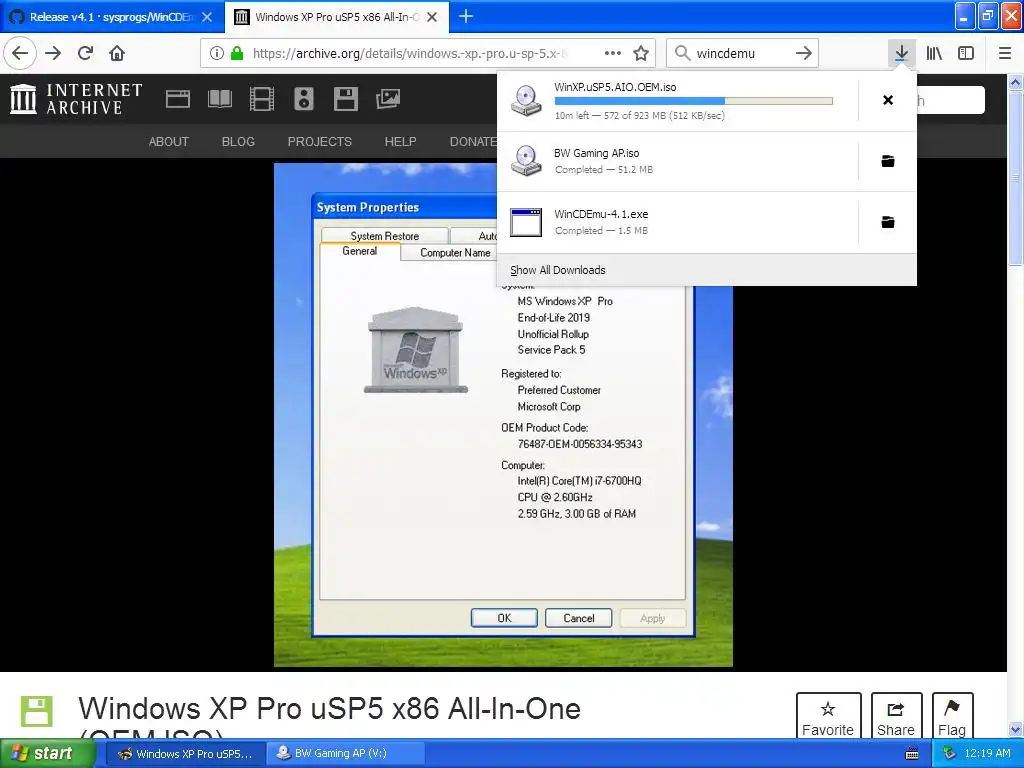Click the Favorite star button
1024x768 pixels.
point(828,717)
